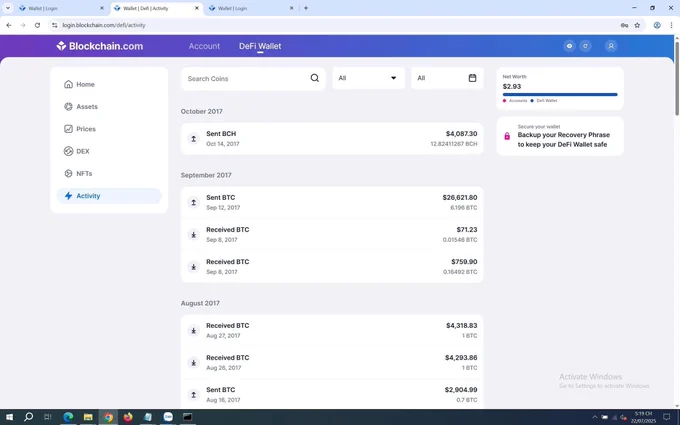Switch to the Account tab
680x425 pixels.
click(204, 46)
